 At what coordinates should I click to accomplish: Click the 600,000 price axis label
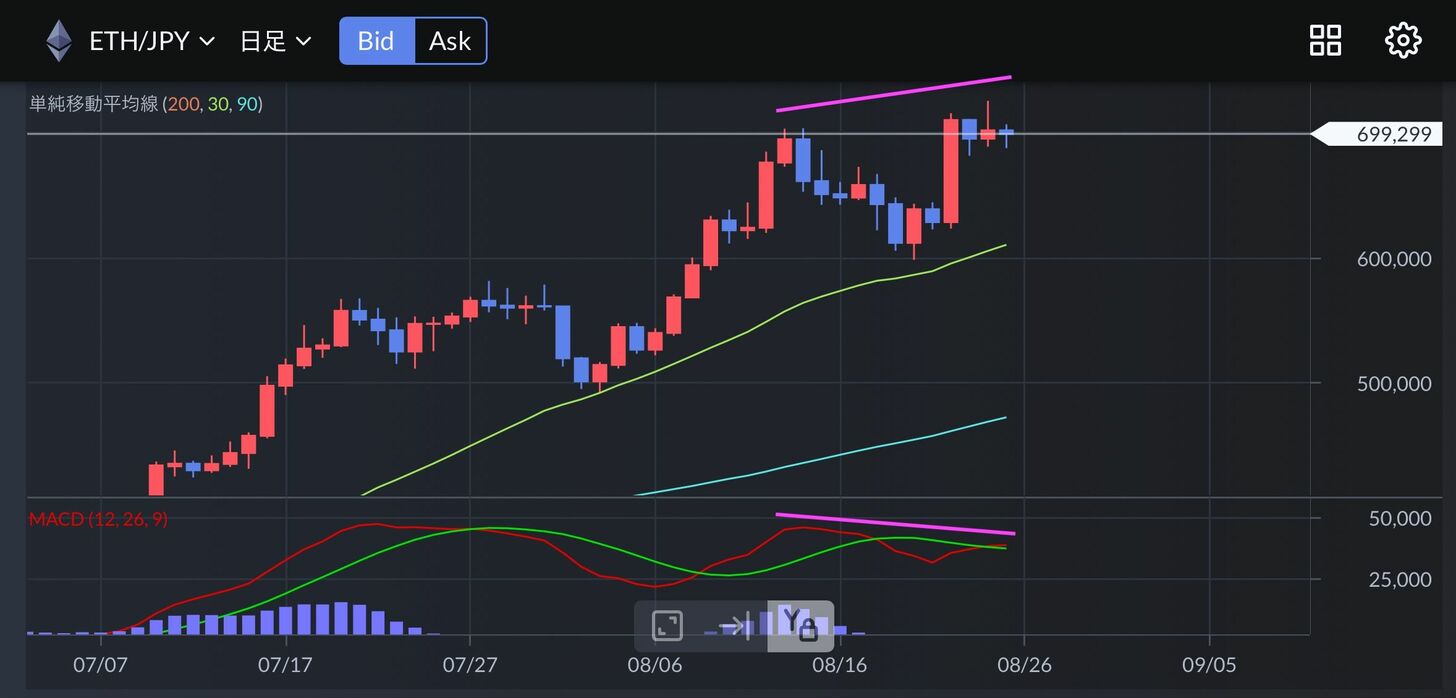(1394, 259)
